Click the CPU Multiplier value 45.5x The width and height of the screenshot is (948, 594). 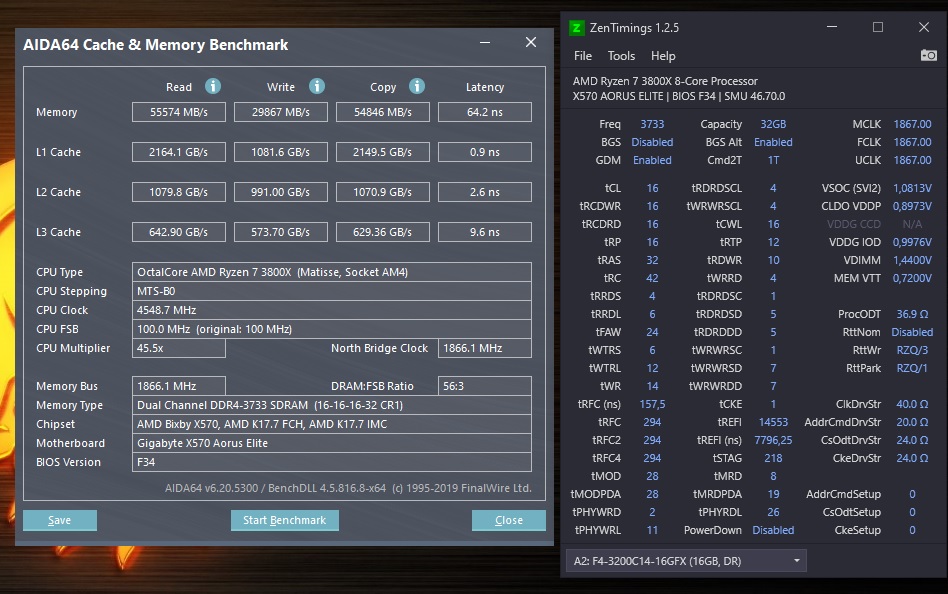point(179,348)
